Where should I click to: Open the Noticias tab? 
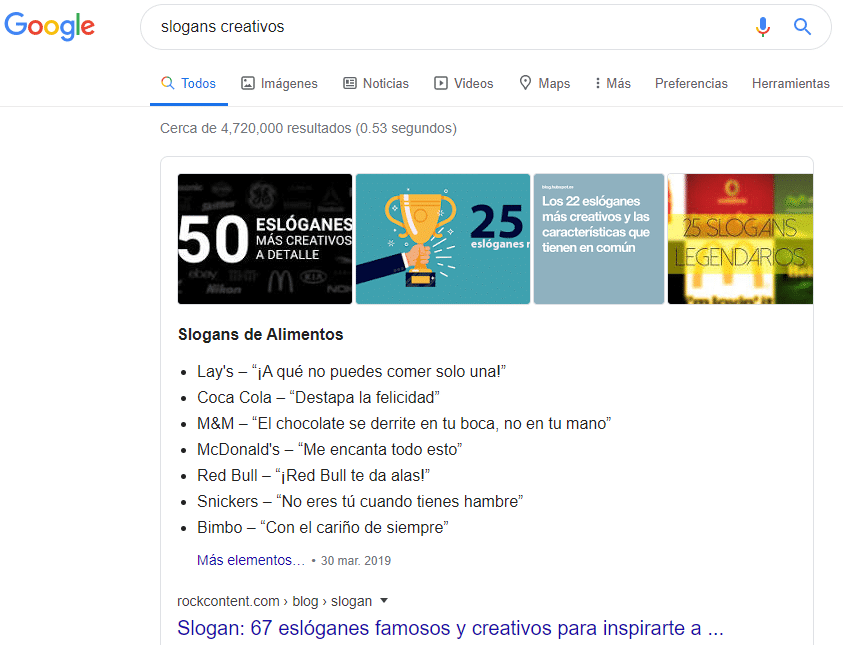[376, 83]
